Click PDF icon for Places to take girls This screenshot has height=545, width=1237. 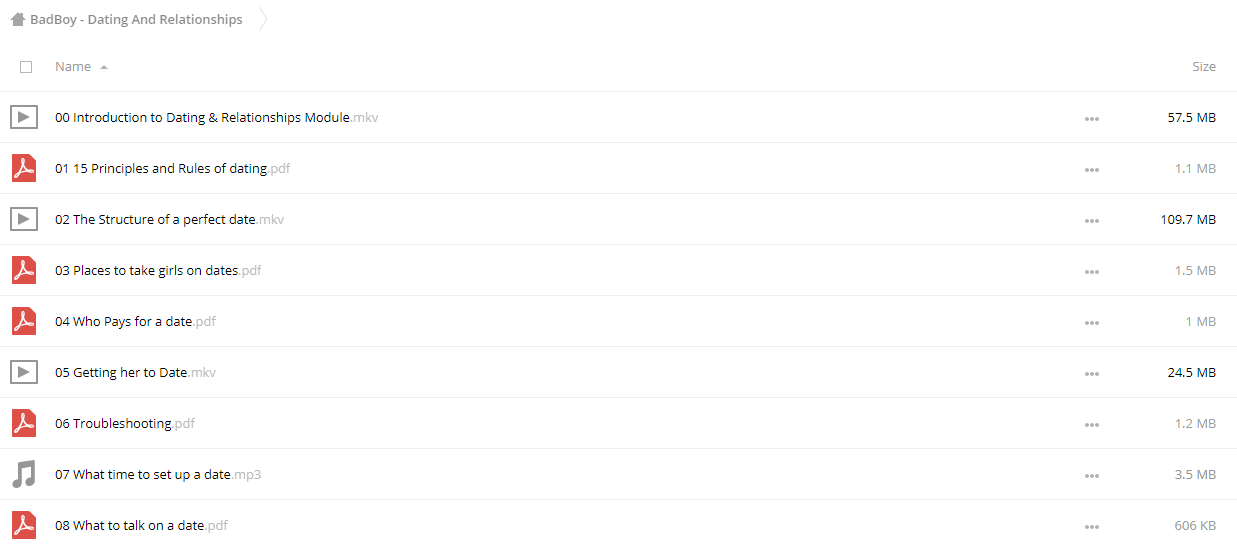pyautogui.click(x=24, y=270)
